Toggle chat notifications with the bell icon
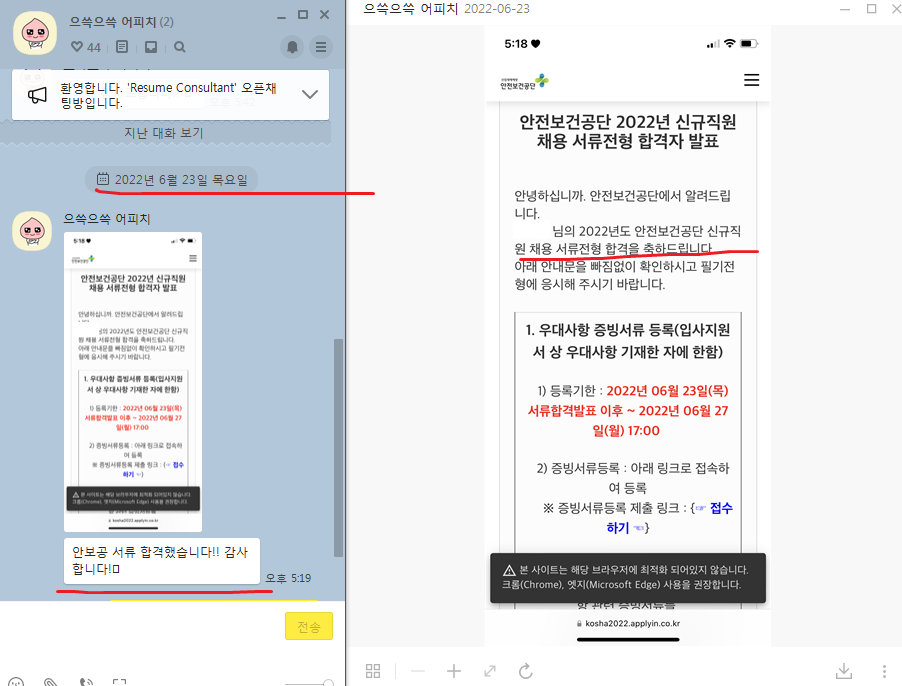This screenshot has width=902, height=686. pyautogui.click(x=292, y=47)
